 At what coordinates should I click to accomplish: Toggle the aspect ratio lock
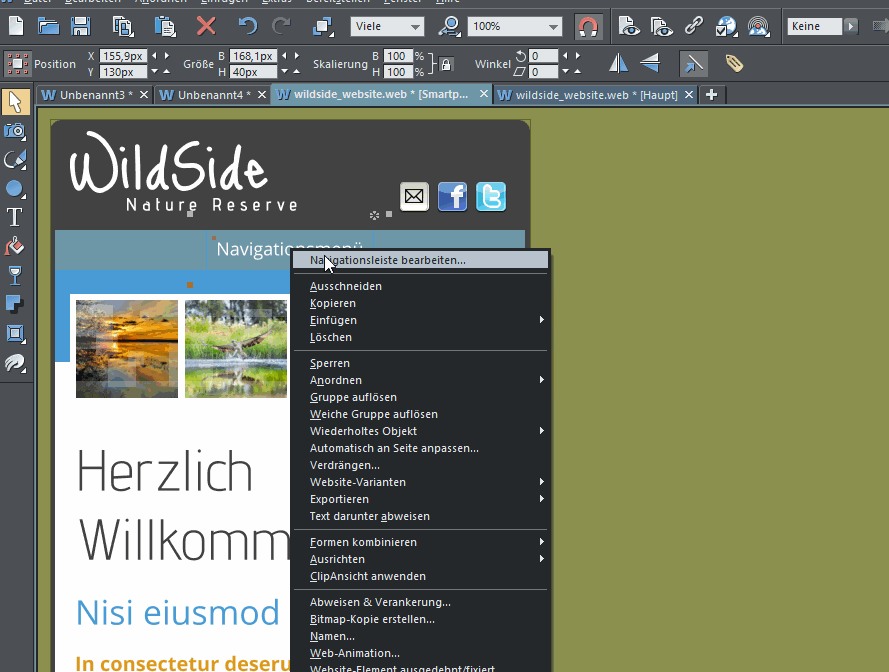[446, 64]
